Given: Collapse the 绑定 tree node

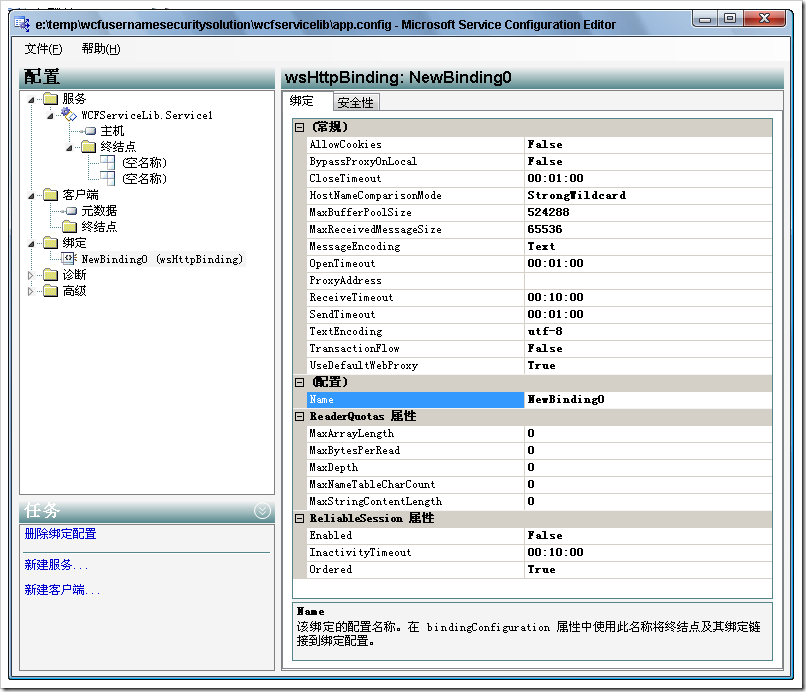Looking at the screenshot, I should coord(31,243).
